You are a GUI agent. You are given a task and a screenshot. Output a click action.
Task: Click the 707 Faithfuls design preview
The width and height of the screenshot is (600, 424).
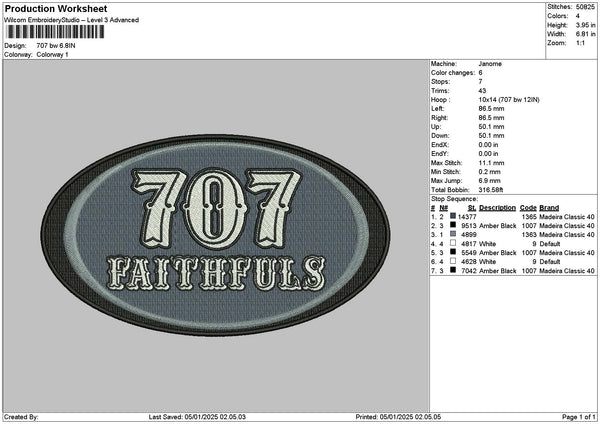click(214, 228)
